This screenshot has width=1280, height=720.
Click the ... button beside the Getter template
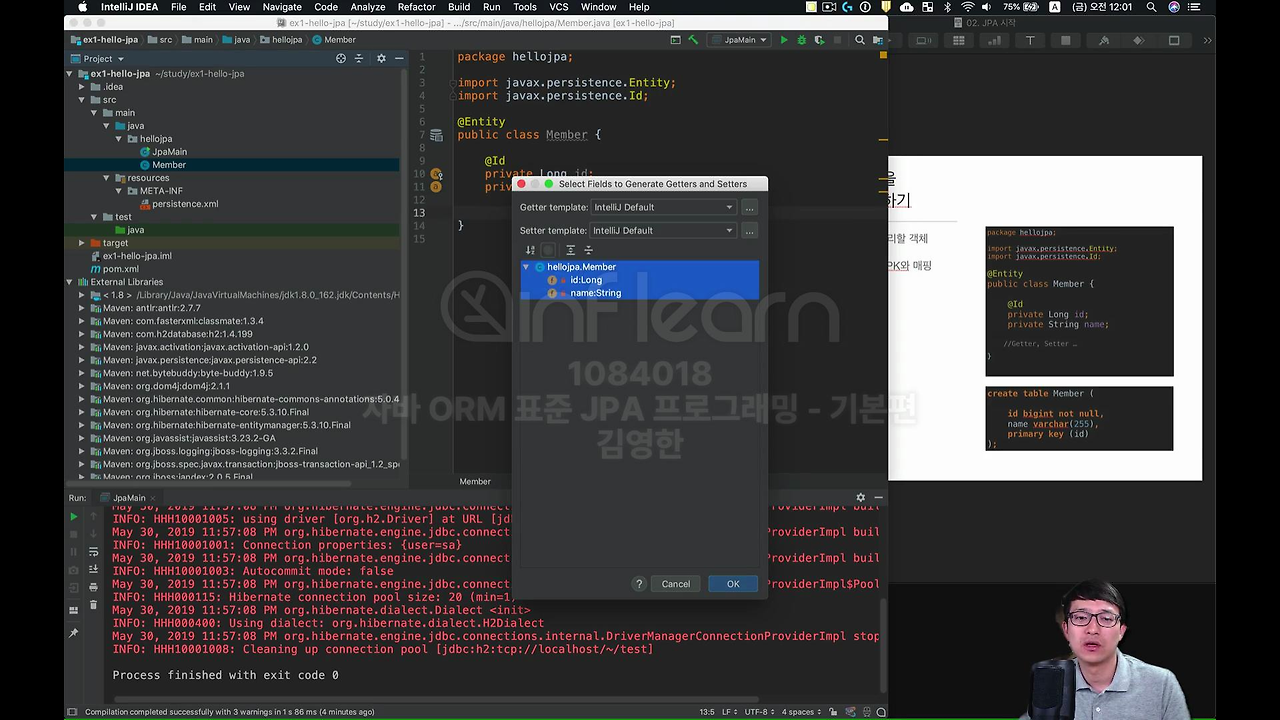[750, 207]
